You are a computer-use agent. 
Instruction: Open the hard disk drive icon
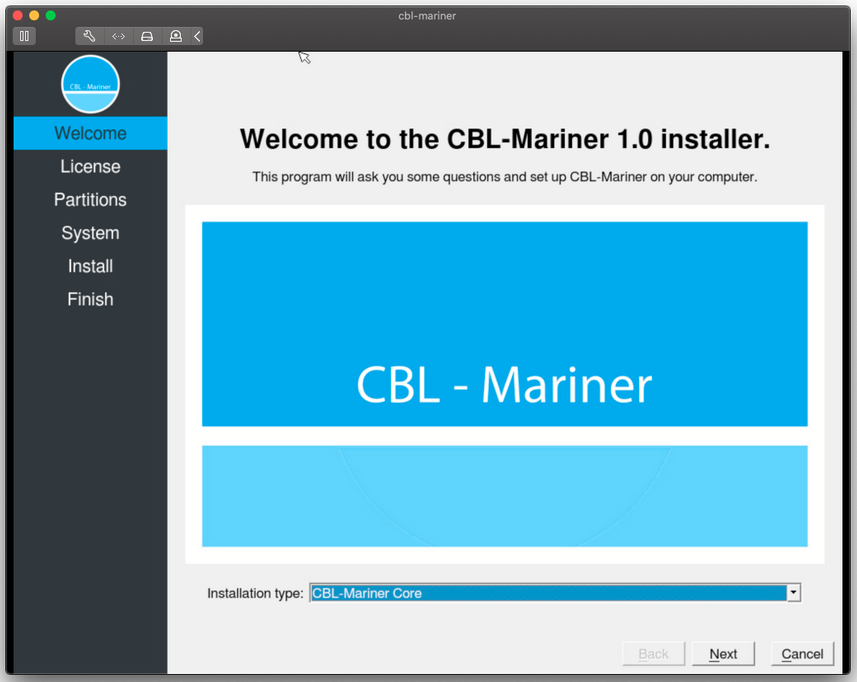tap(147, 36)
